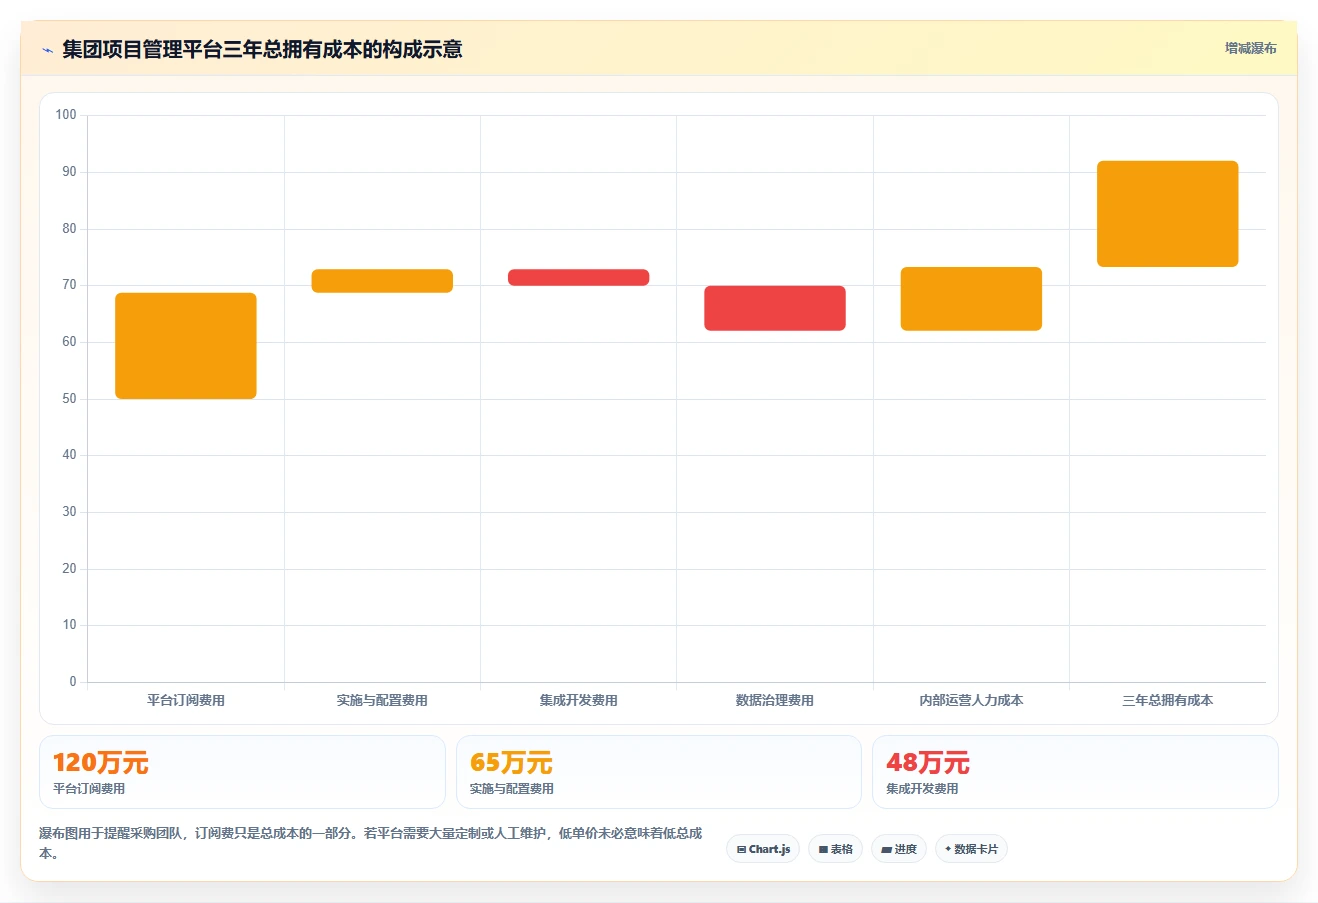This screenshot has height=903, width=1318.
Task: Click y-axis value 0
Action: (x=73, y=682)
